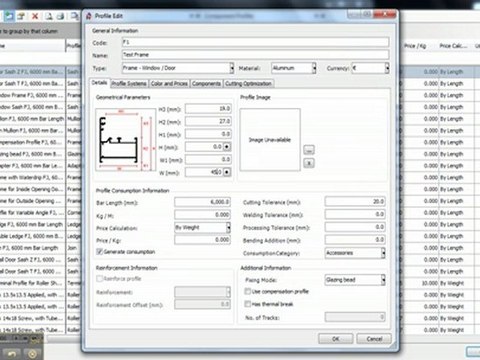
Task: Click the edit icon left of the red X
Action: pos(22,16)
